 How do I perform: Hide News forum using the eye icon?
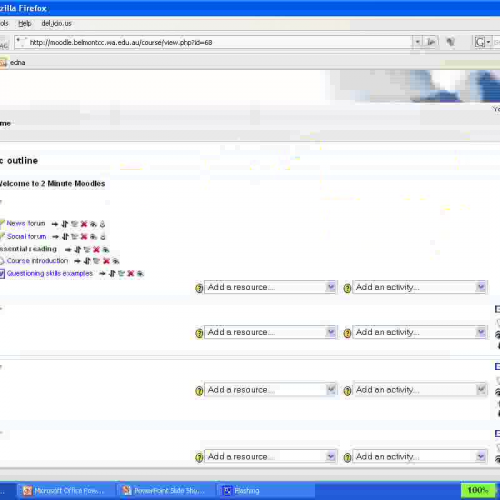[x=93, y=224]
